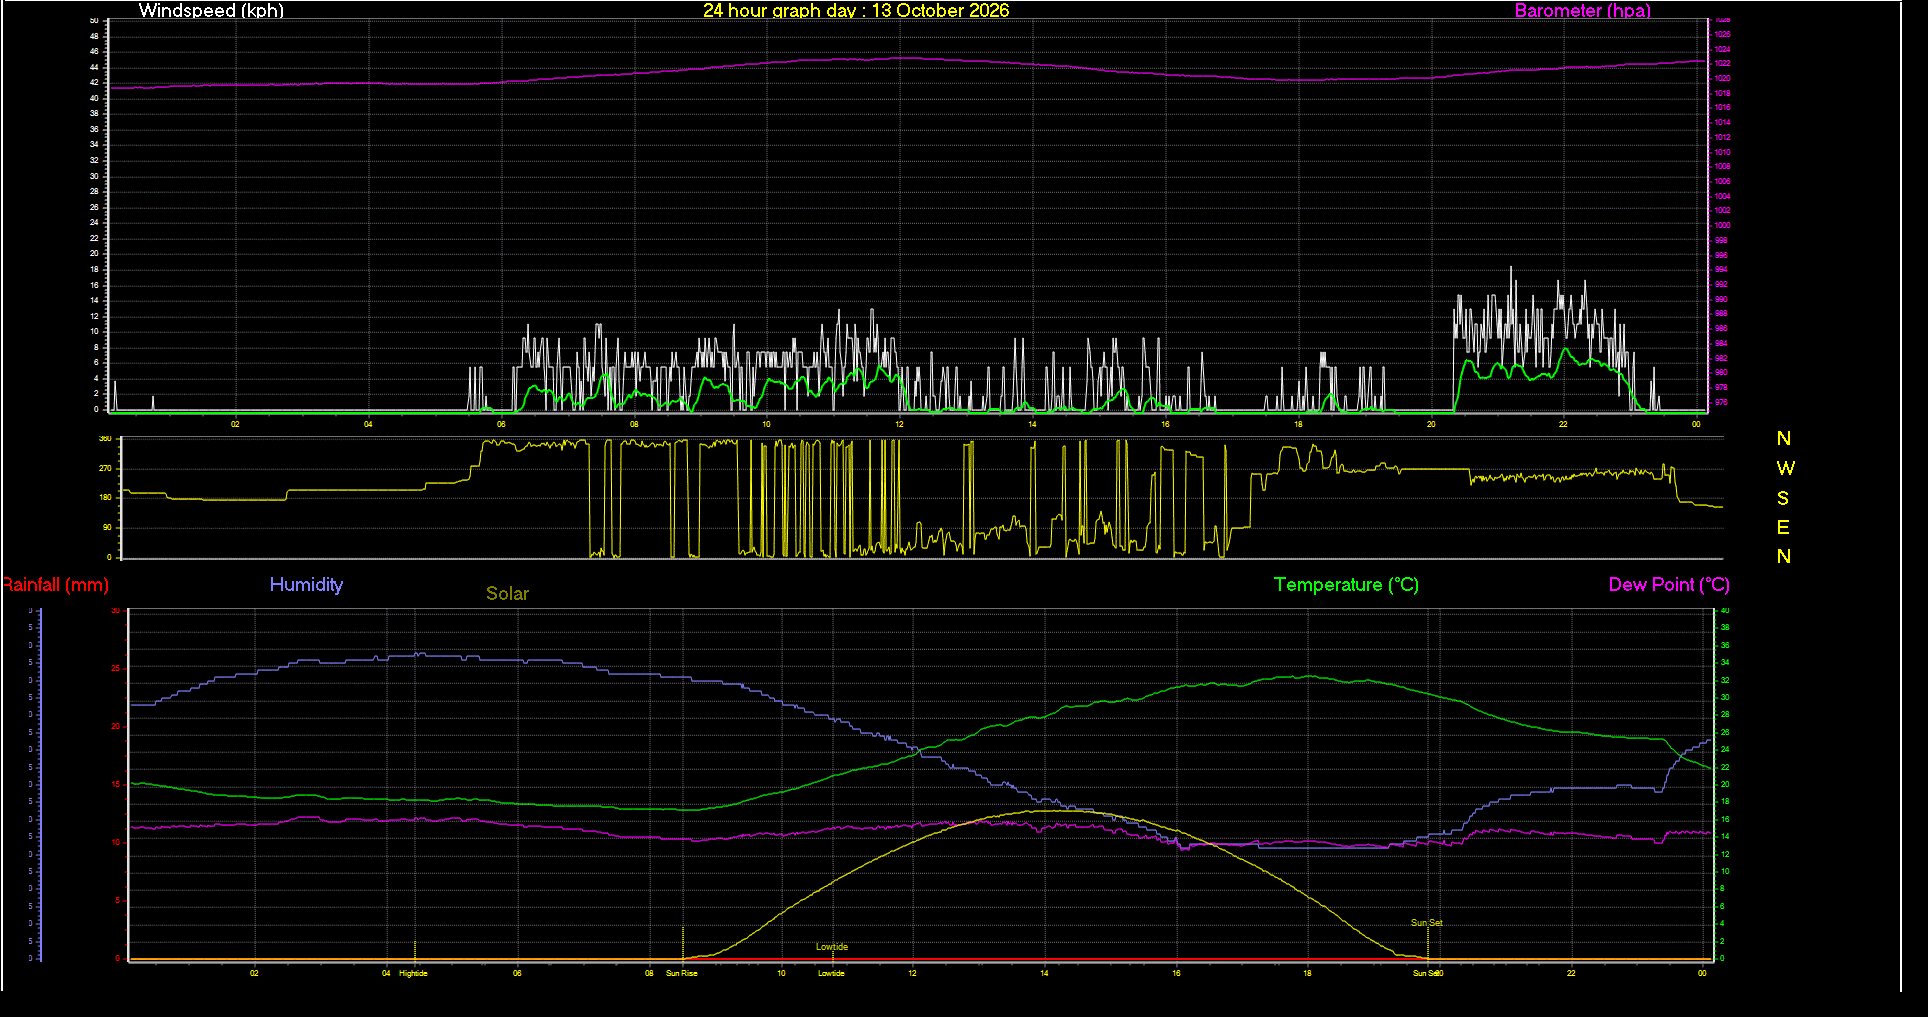
Task: Select the 'Hightide' label on the time axis
Action: coord(413,973)
